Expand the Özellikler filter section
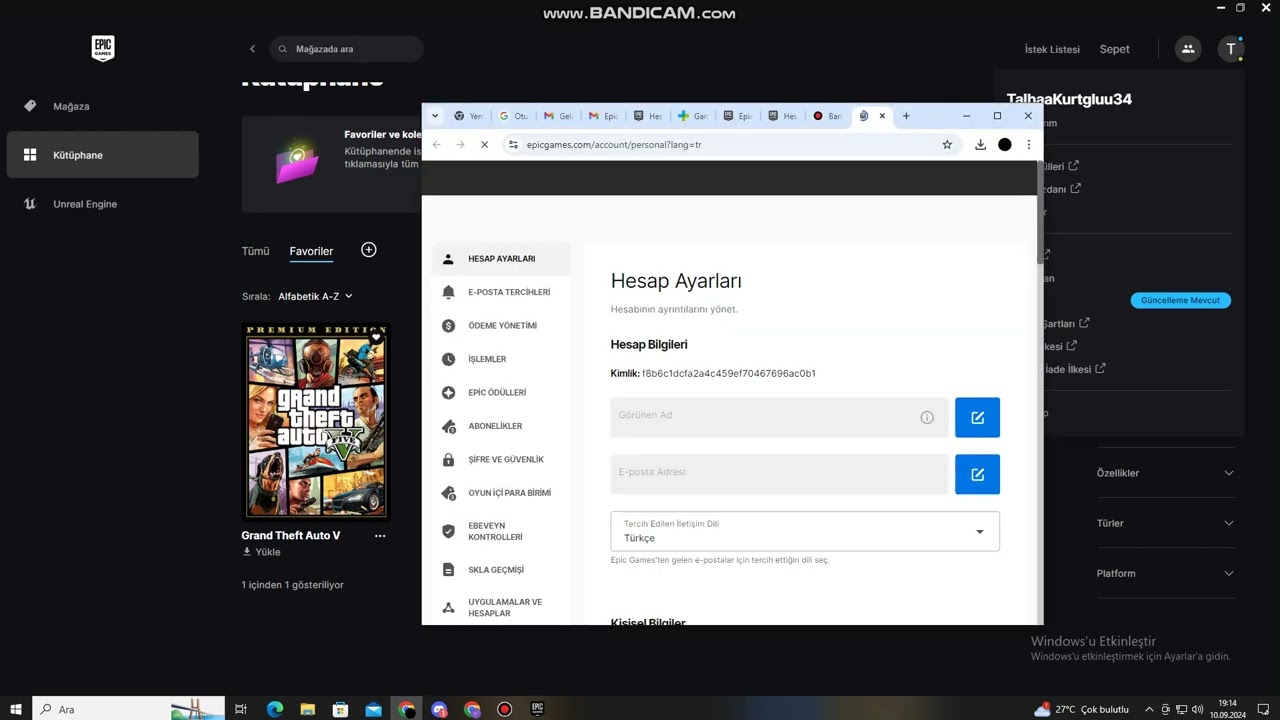The width and height of the screenshot is (1280, 720). click(x=1165, y=473)
